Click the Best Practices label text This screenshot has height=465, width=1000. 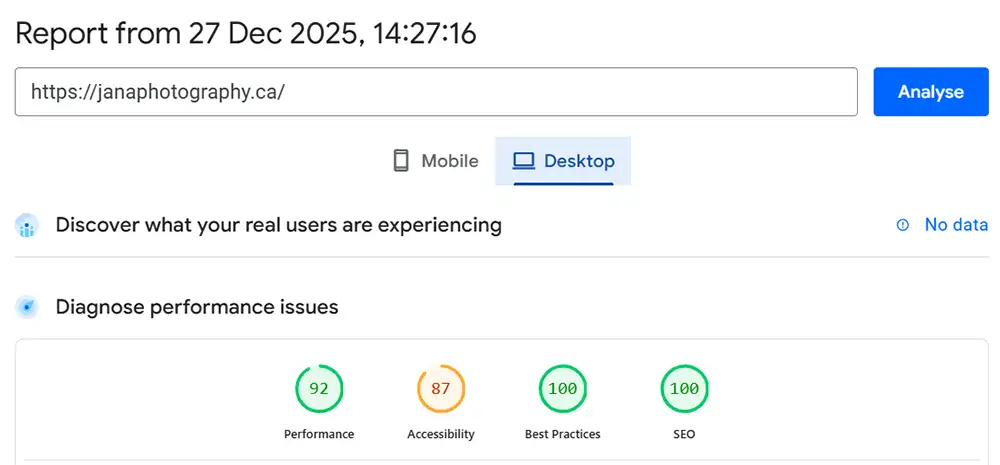coord(563,434)
